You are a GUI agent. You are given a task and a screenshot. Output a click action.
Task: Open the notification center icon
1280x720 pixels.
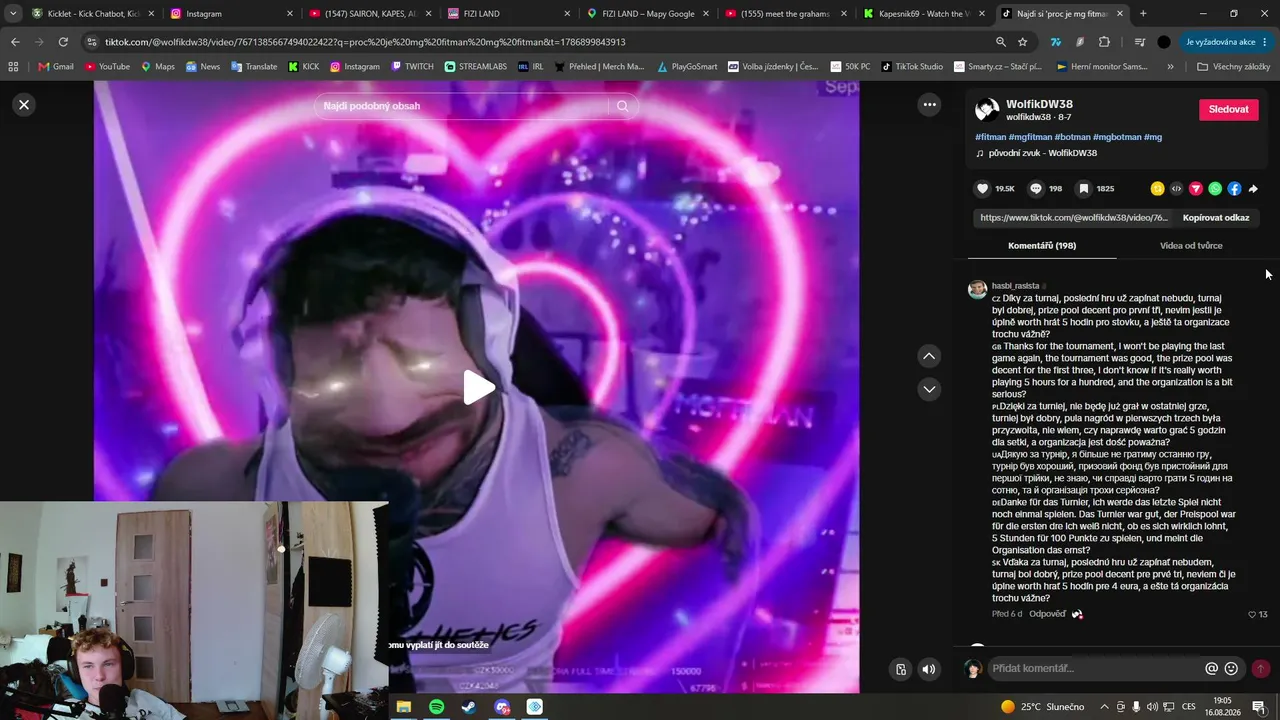[1259, 707]
